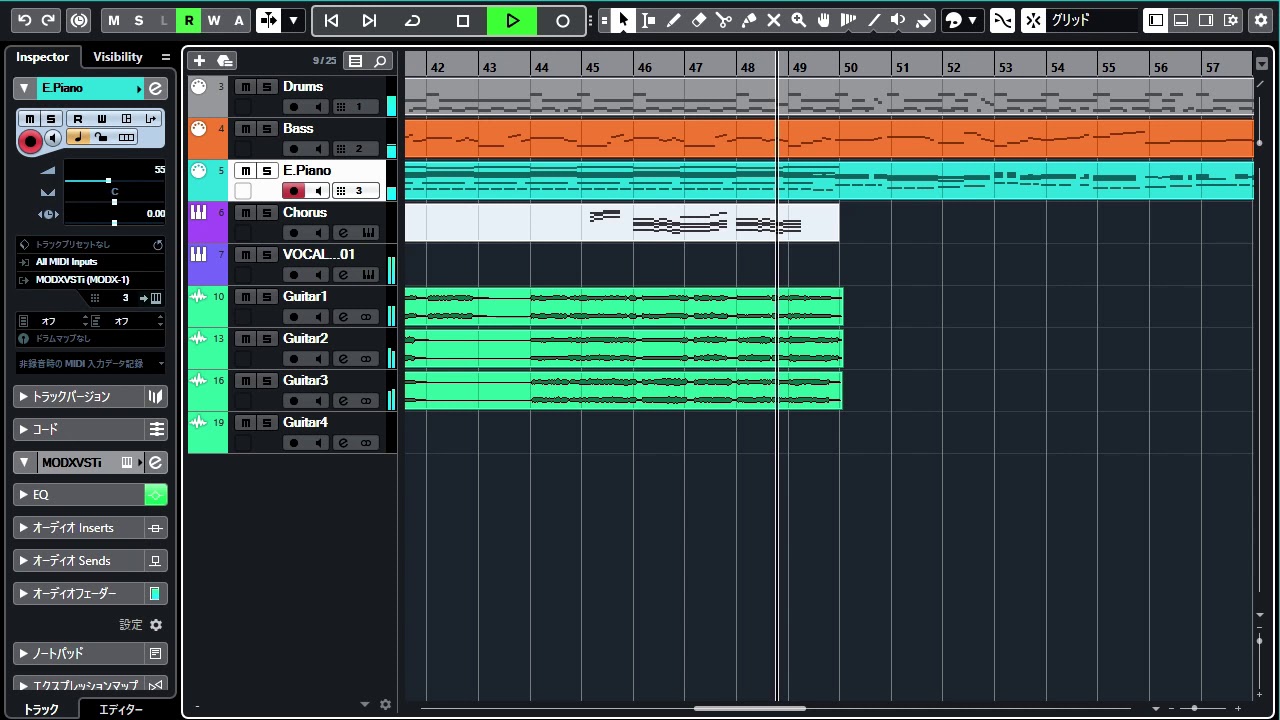The height and width of the screenshot is (720, 1280).
Task: Select the Line tool
Action: pos(873,20)
